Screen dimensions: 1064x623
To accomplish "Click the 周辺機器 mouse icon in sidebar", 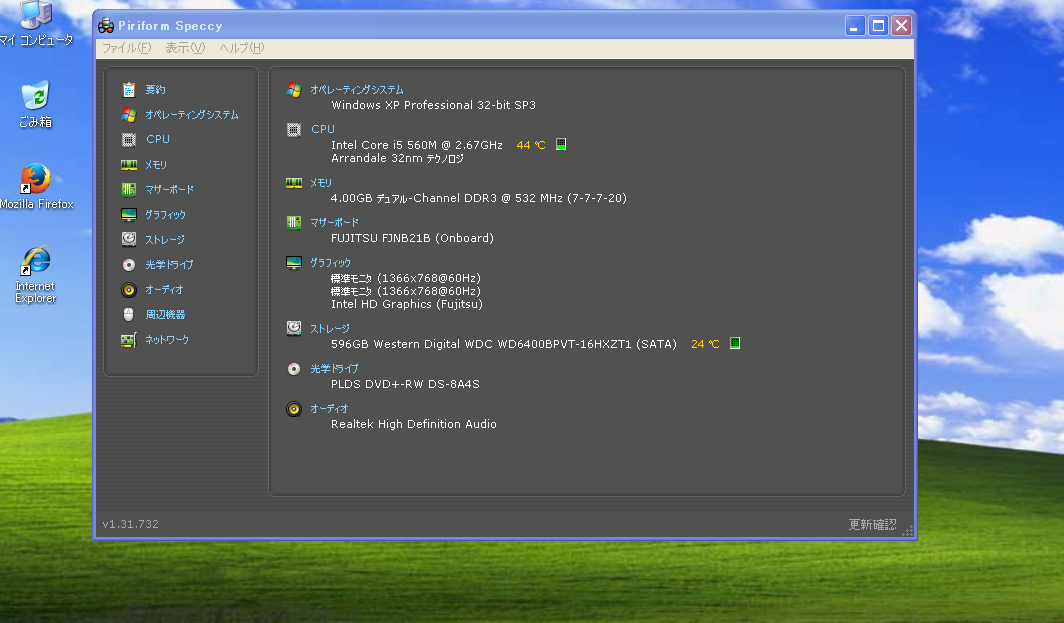I will click(x=129, y=314).
